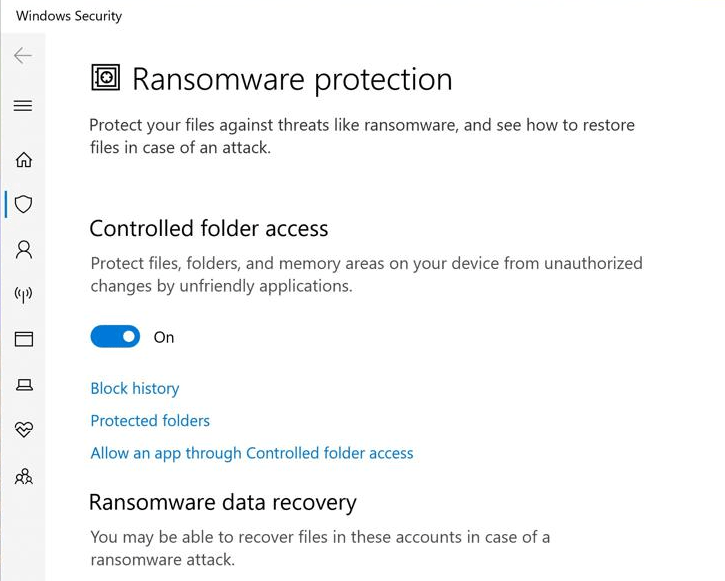Screen dimensions: 725x581
Task: Click the Ransomware protection header icon
Action: pos(105,78)
